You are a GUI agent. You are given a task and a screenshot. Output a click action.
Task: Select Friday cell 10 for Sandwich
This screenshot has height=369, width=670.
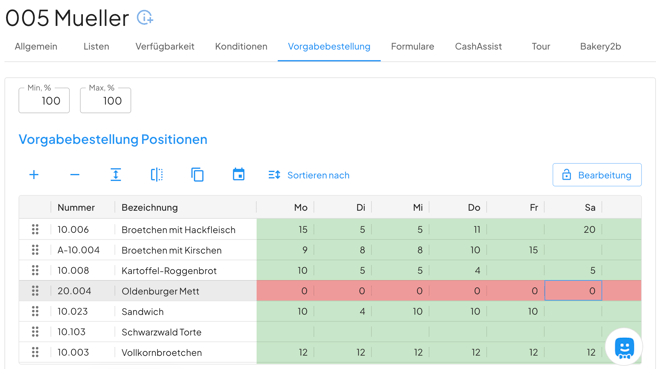[x=516, y=311]
